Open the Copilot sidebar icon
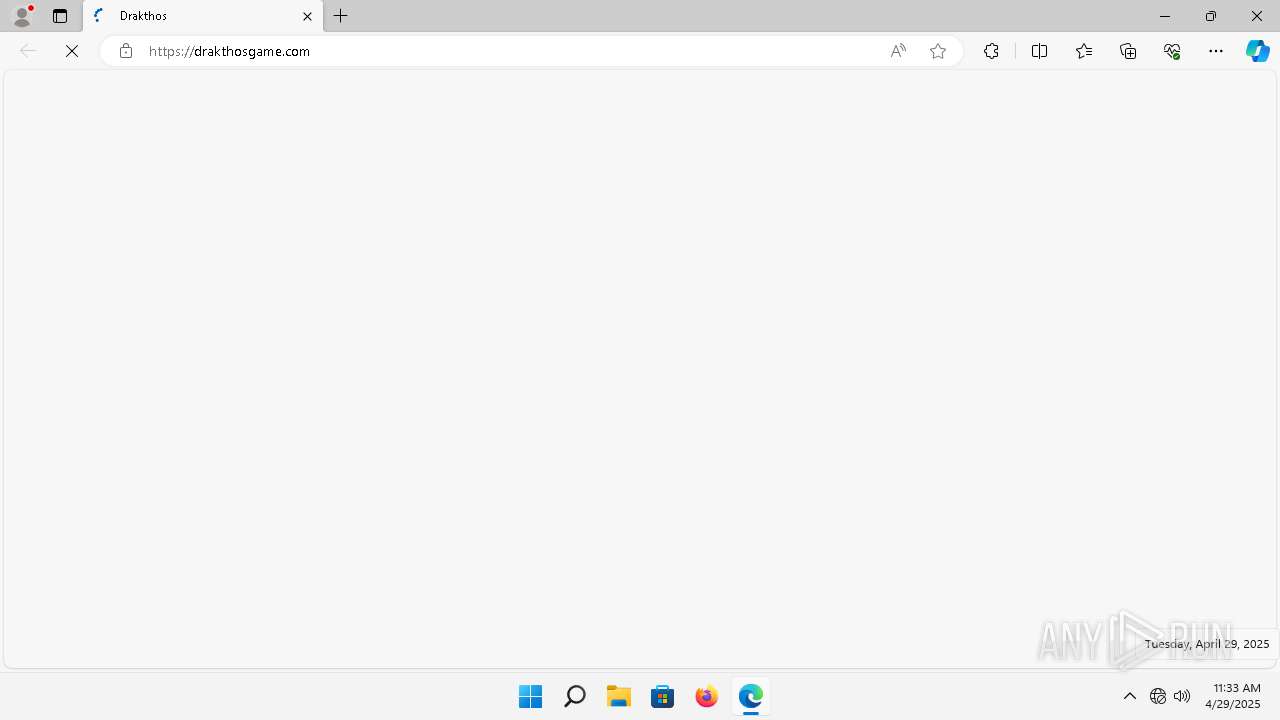This screenshot has height=720, width=1280. coord(1258,51)
